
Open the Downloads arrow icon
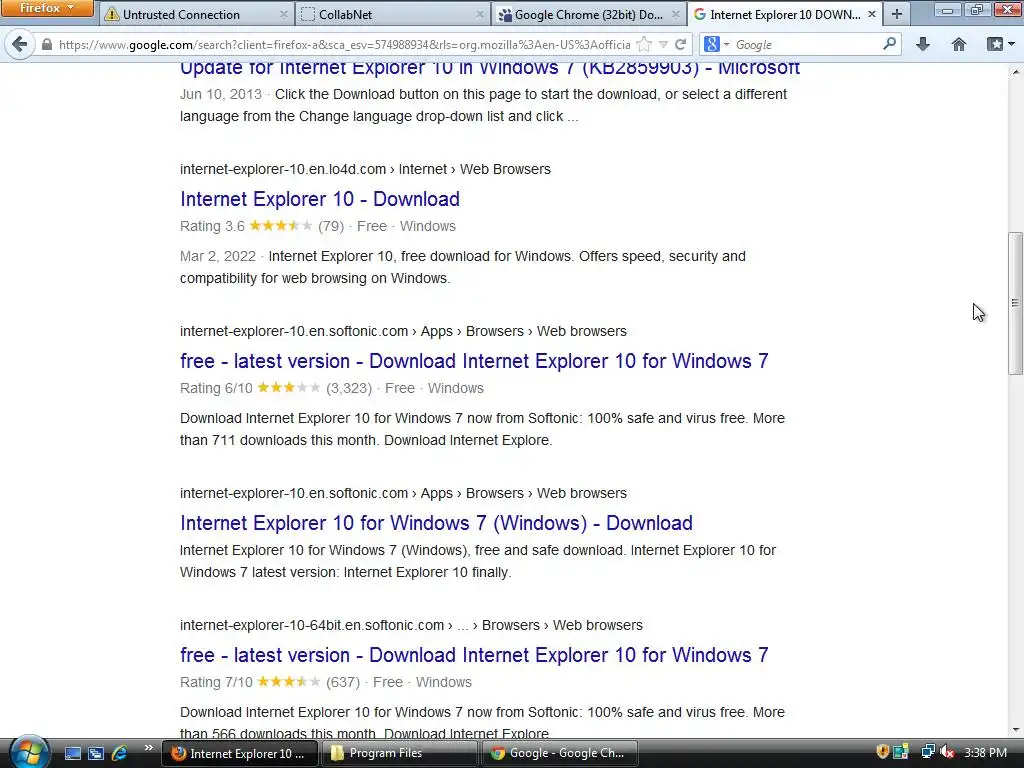tap(923, 44)
